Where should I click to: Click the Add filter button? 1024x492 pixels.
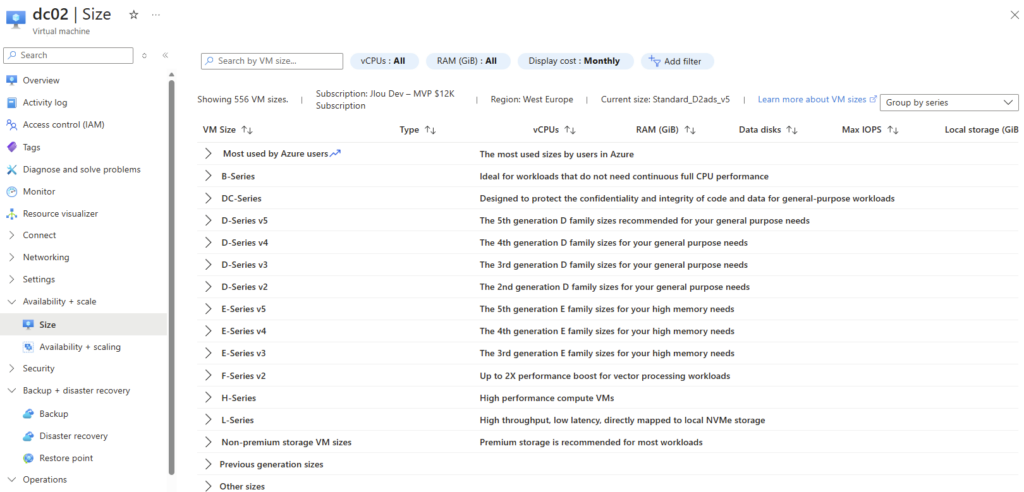click(x=677, y=61)
